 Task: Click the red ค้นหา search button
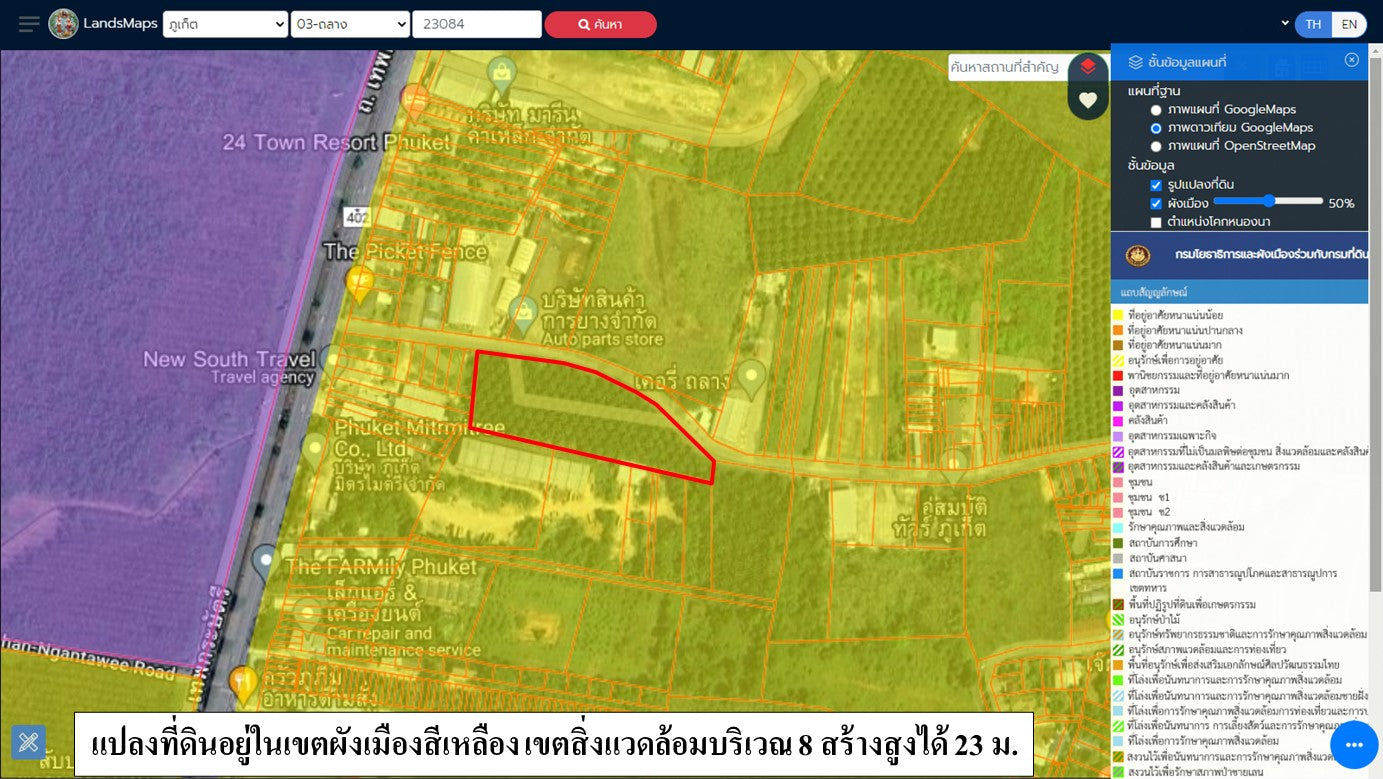(600, 24)
